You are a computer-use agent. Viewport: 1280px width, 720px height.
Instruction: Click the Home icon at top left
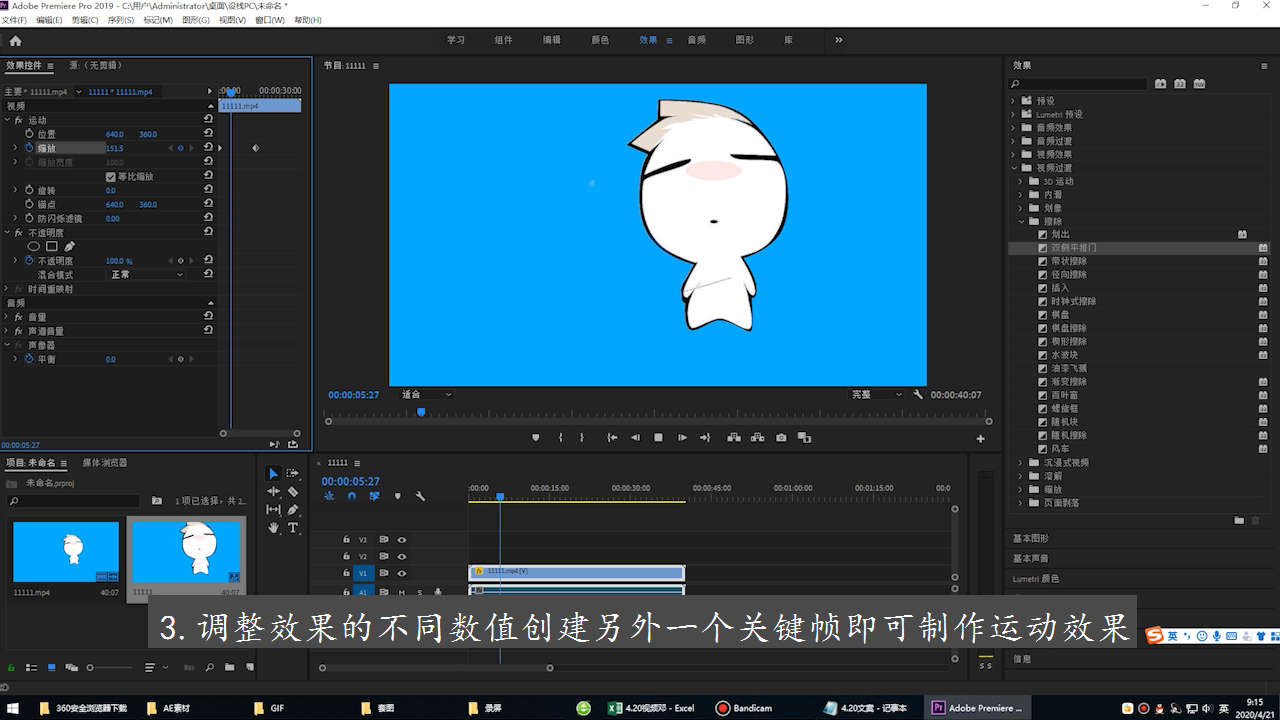[x=15, y=41]
